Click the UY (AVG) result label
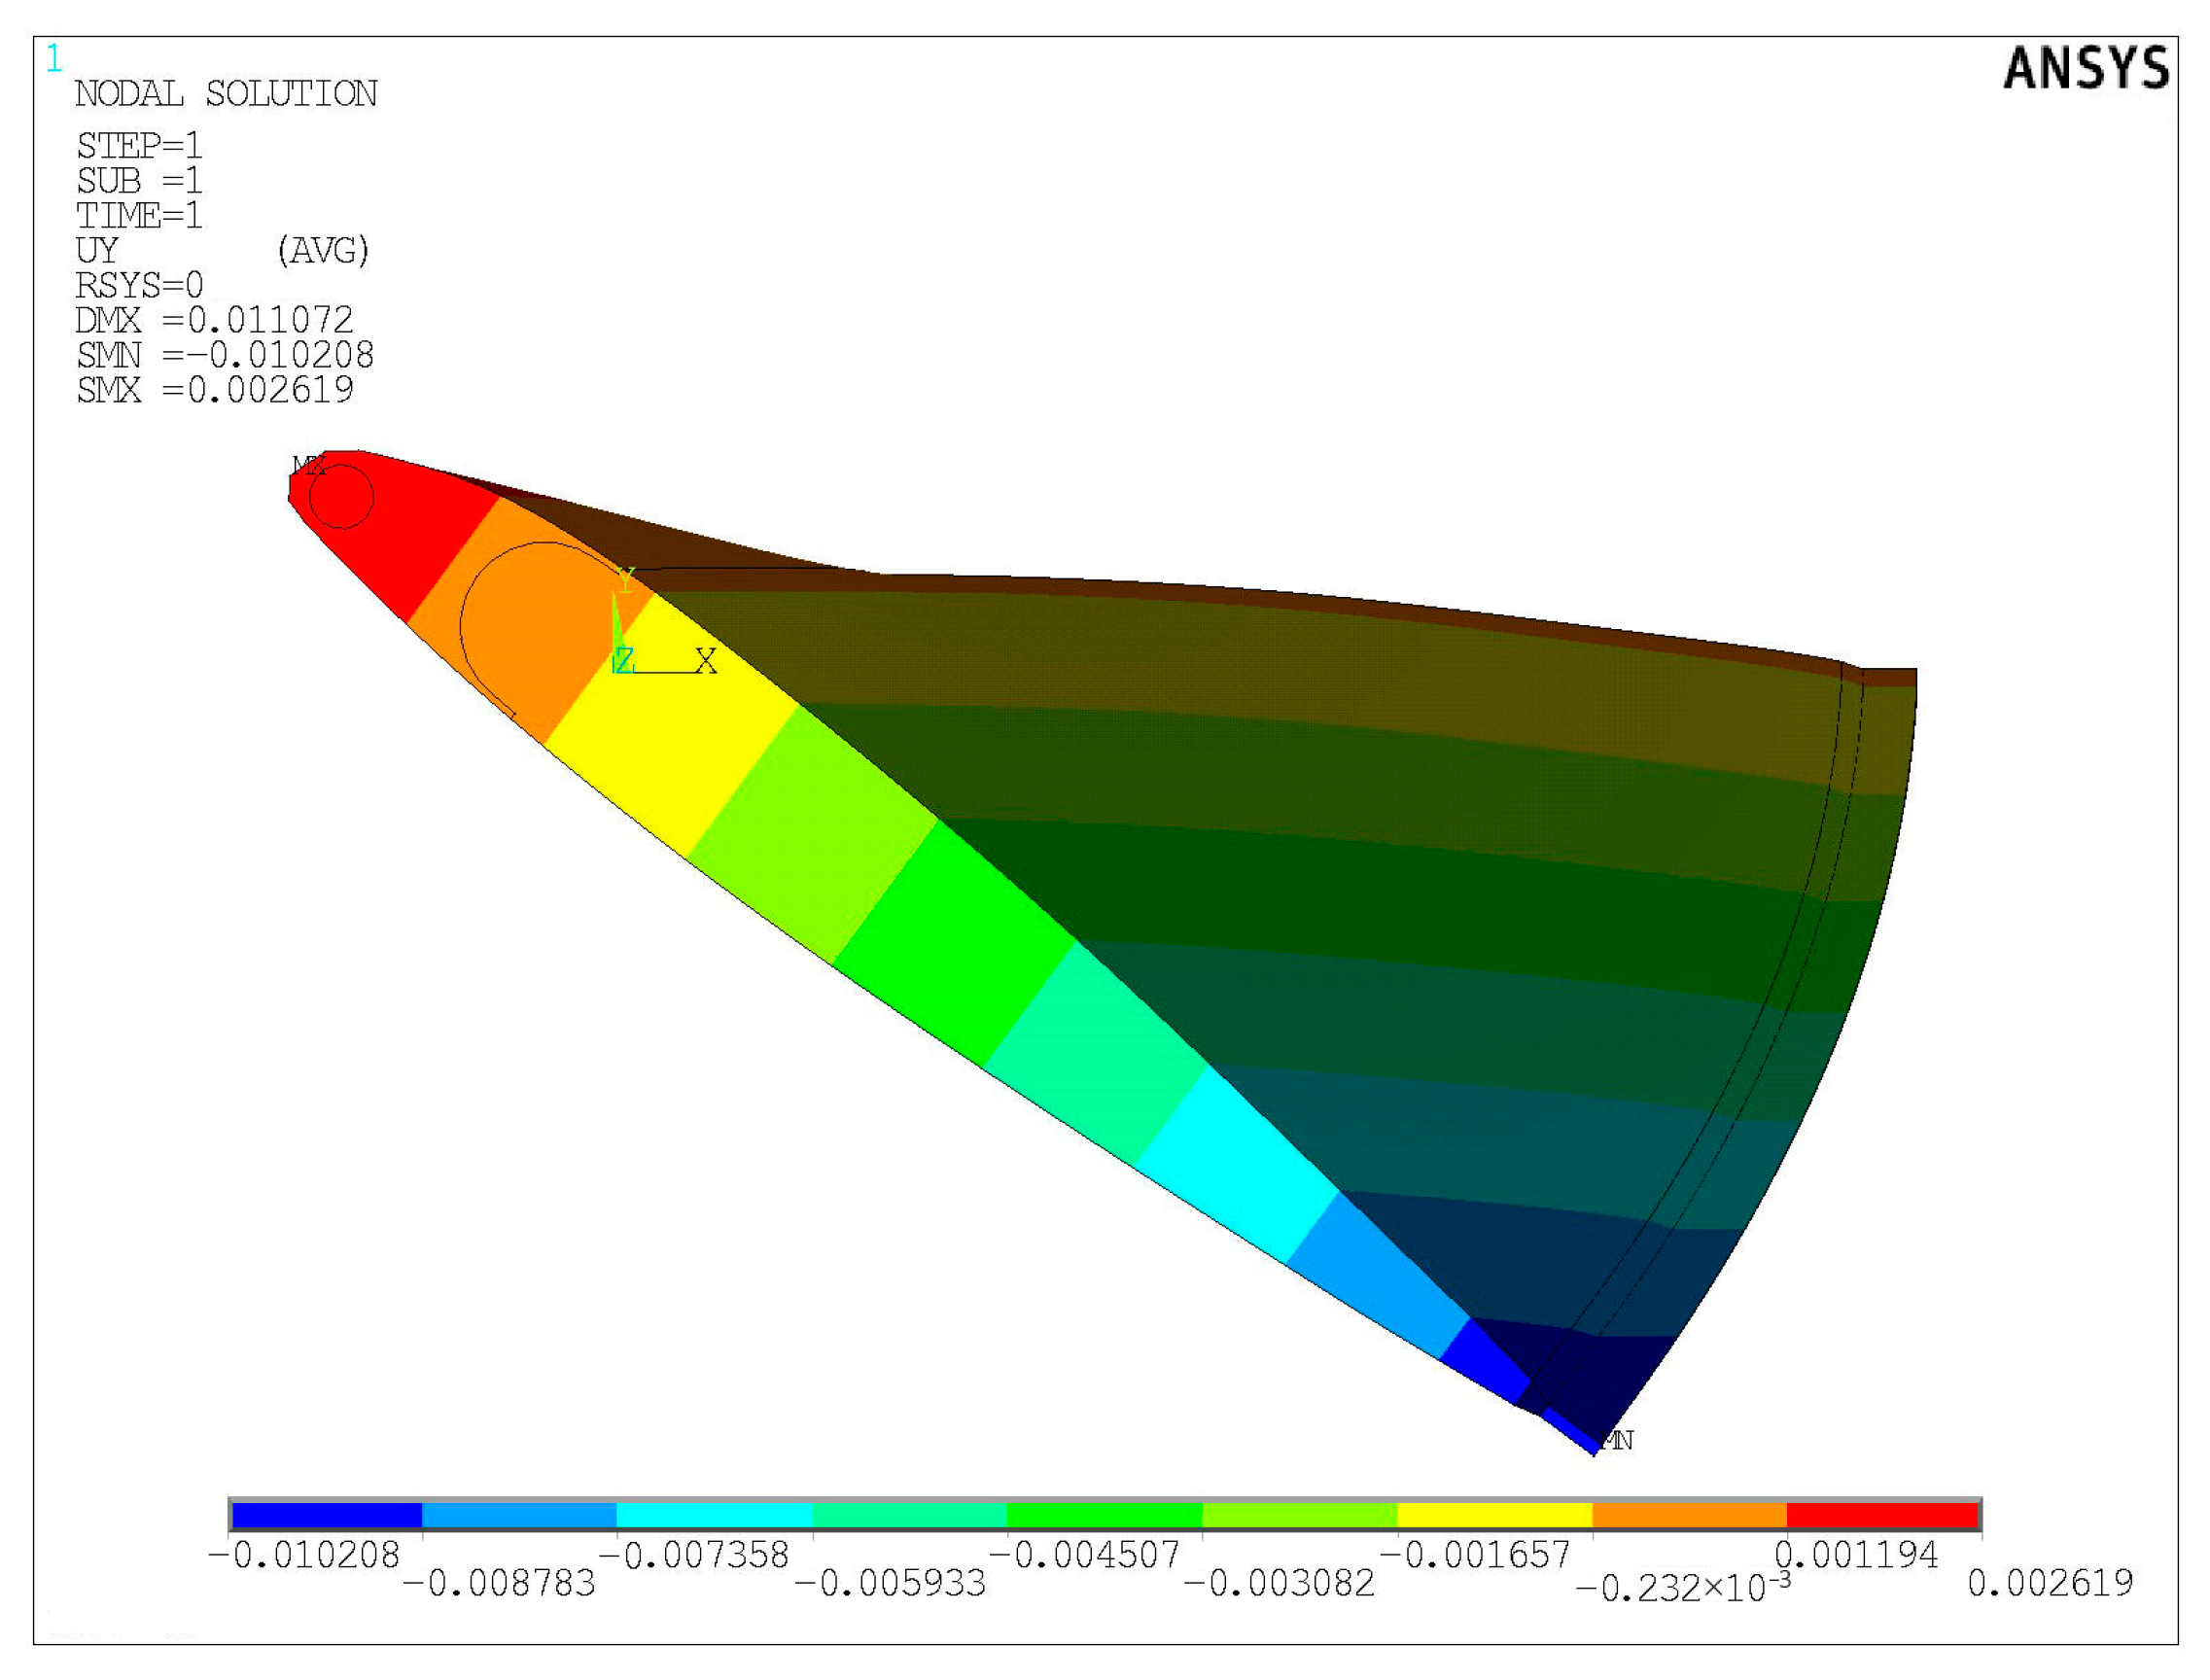2210x1680 pixels. pyautogui.click(x=222, y=250)
